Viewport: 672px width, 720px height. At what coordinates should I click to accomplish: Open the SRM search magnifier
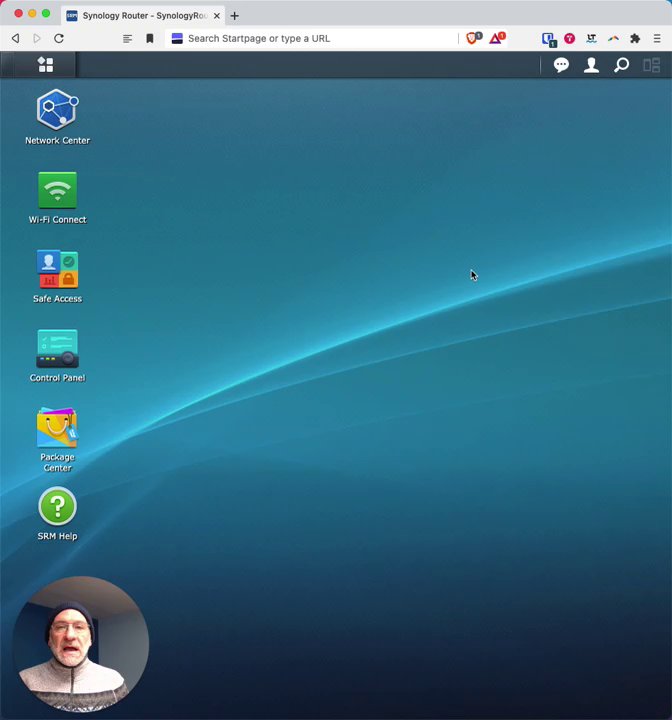click(621, 65)
